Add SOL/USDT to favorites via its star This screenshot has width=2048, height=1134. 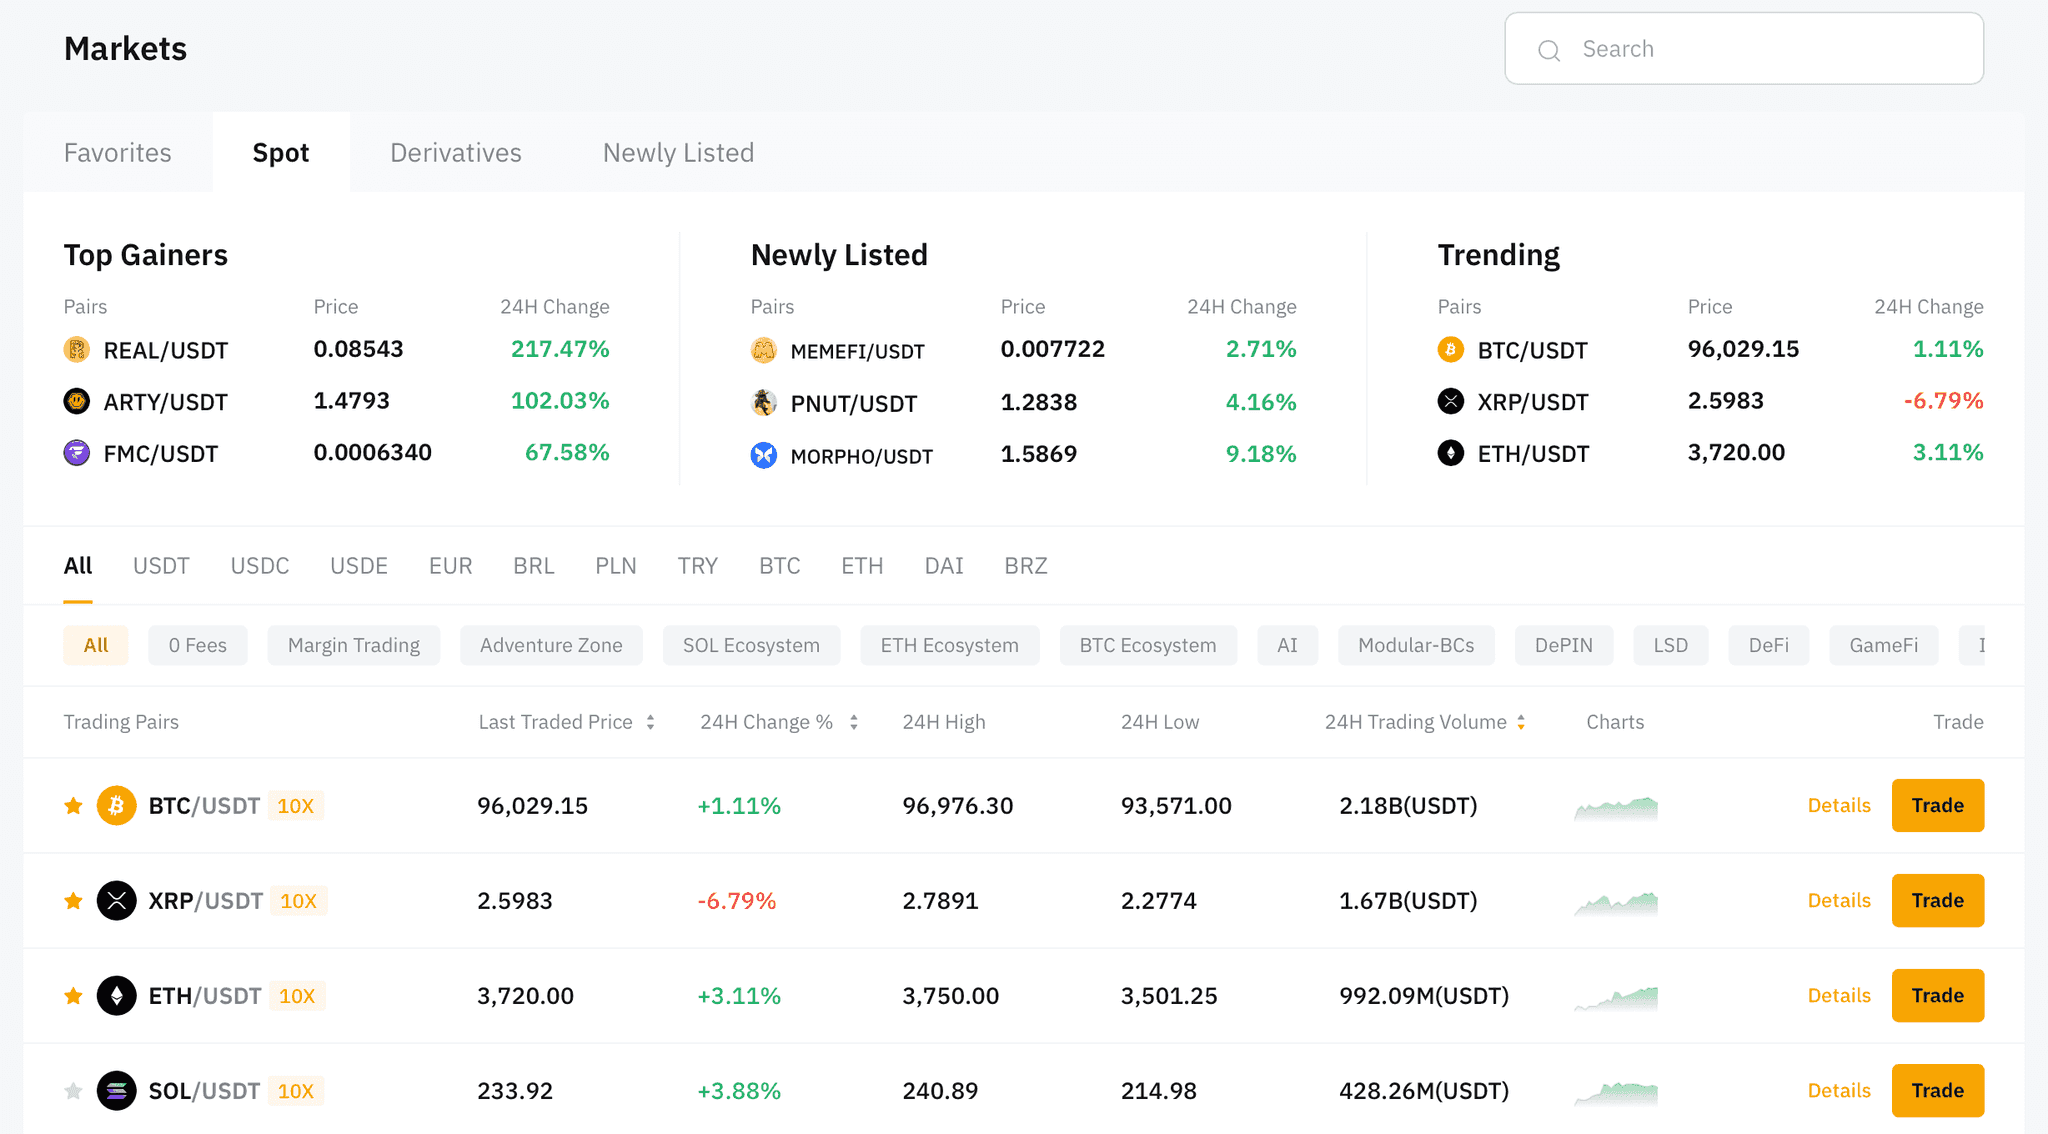(x=72, y=1090)
